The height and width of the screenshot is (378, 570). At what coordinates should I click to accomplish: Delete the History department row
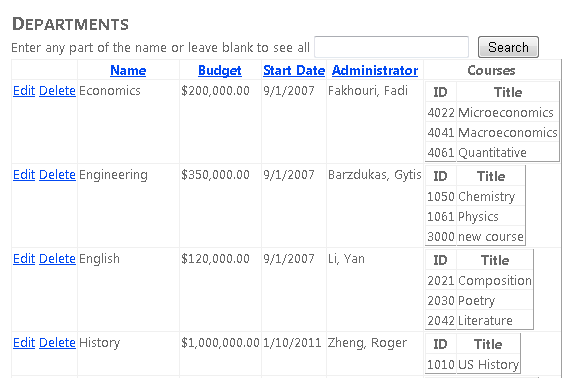click(57, 342)
